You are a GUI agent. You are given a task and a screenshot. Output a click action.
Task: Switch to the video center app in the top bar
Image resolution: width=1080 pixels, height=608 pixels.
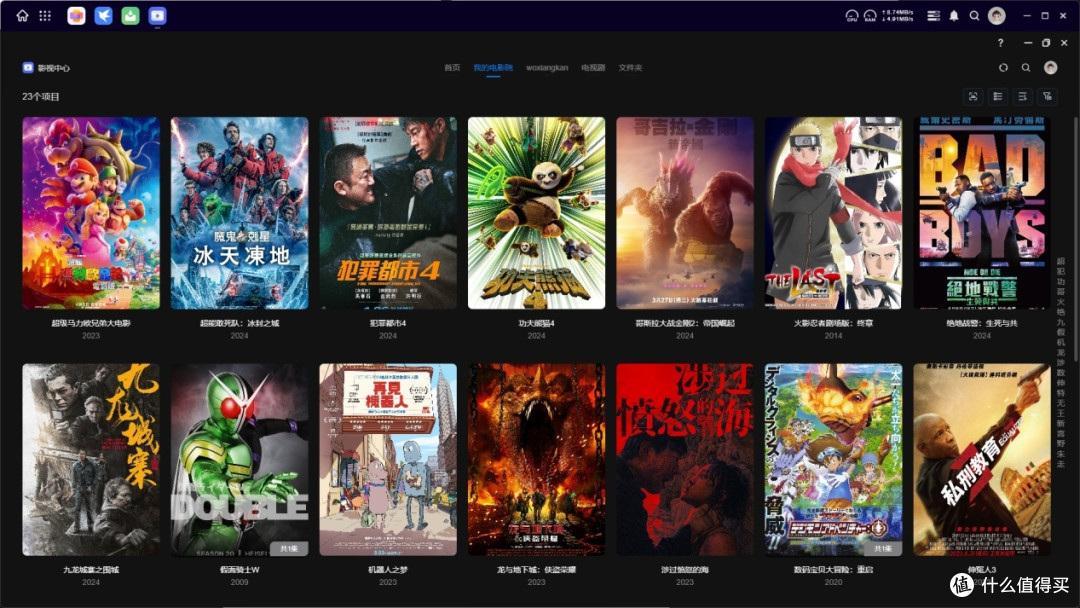tap(157, 15)
